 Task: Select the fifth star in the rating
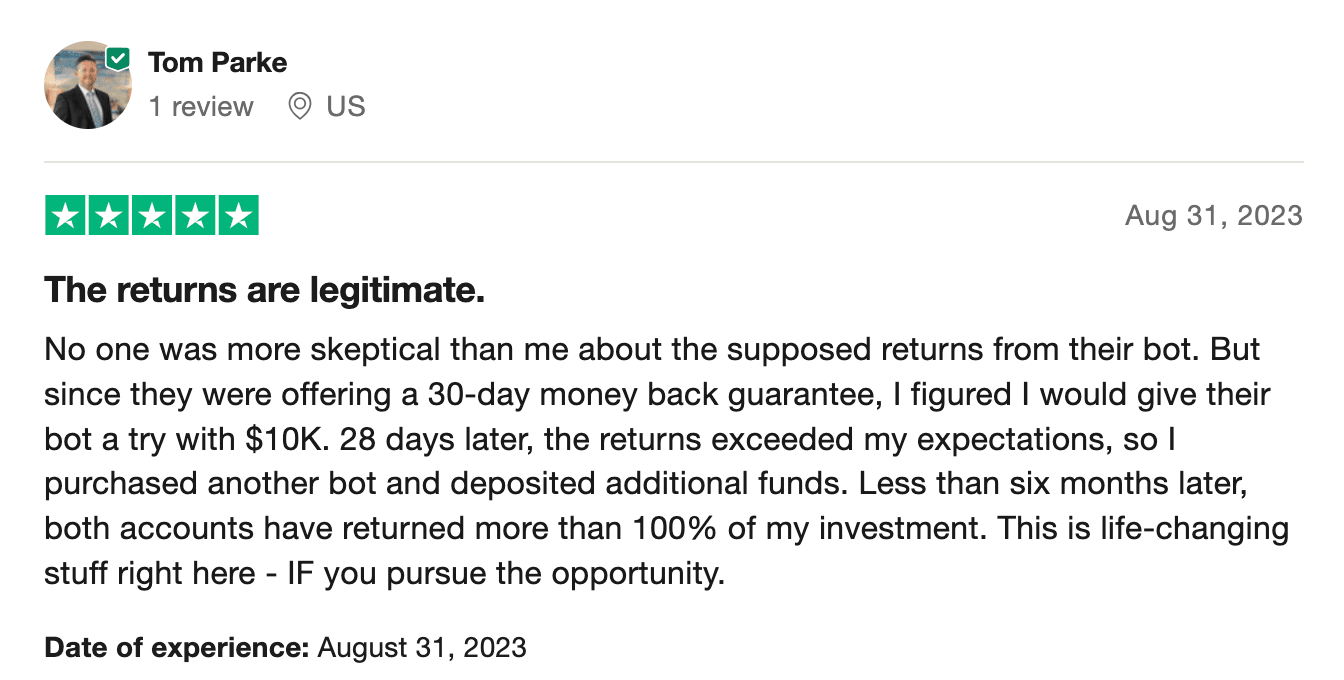click(238, 216)
